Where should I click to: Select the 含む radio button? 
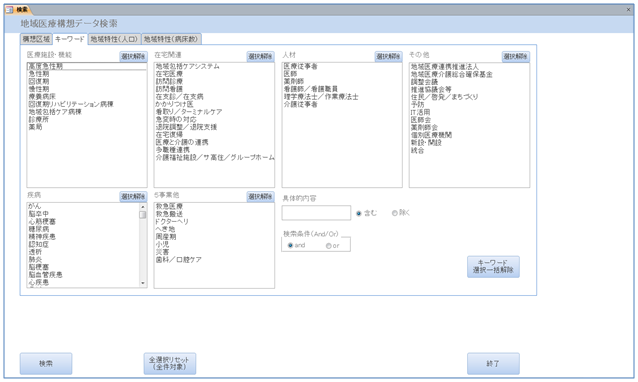358,213
